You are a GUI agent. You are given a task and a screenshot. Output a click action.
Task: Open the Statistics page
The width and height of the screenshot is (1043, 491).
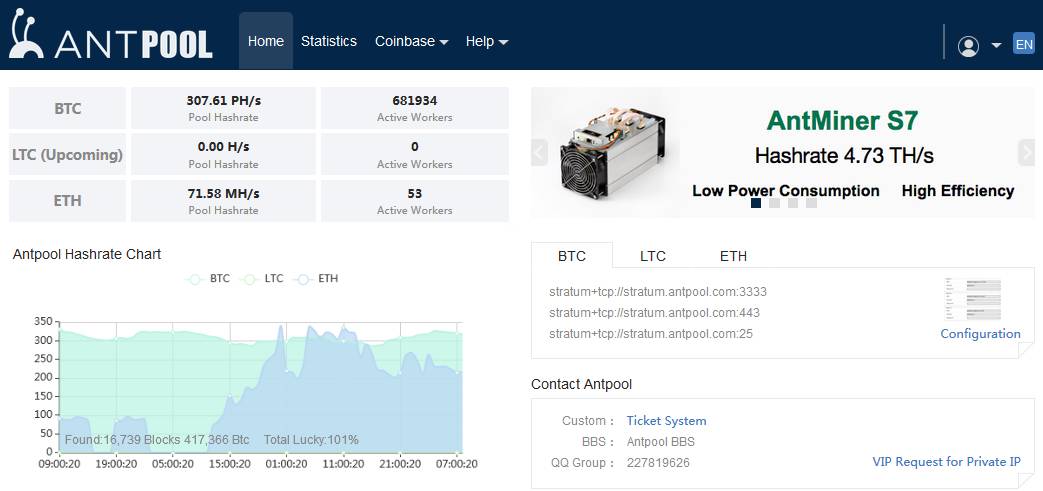[329, 41]
